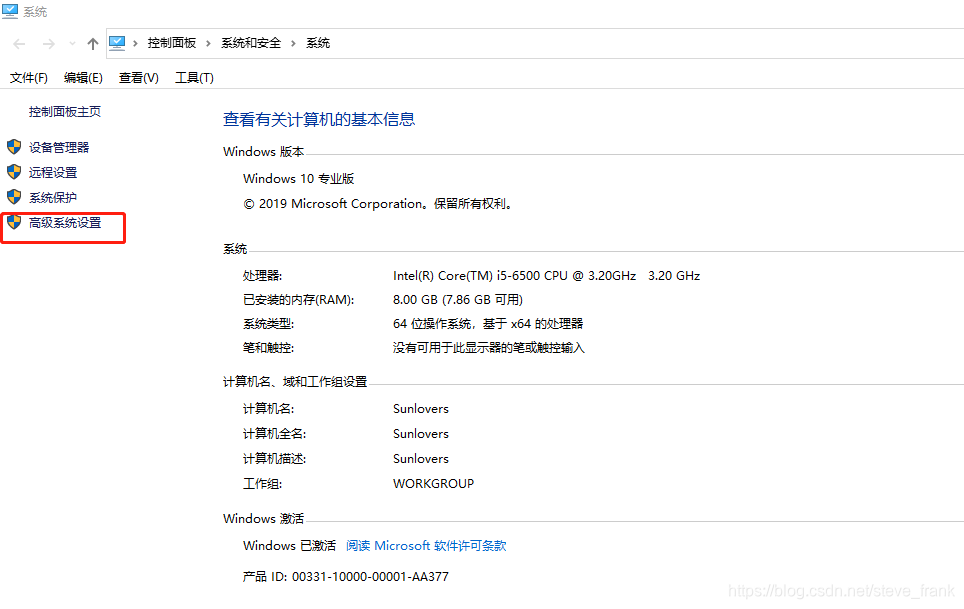Click the 计算机名 value Sunlovers
964x609 pixels.
pos(421,409)
